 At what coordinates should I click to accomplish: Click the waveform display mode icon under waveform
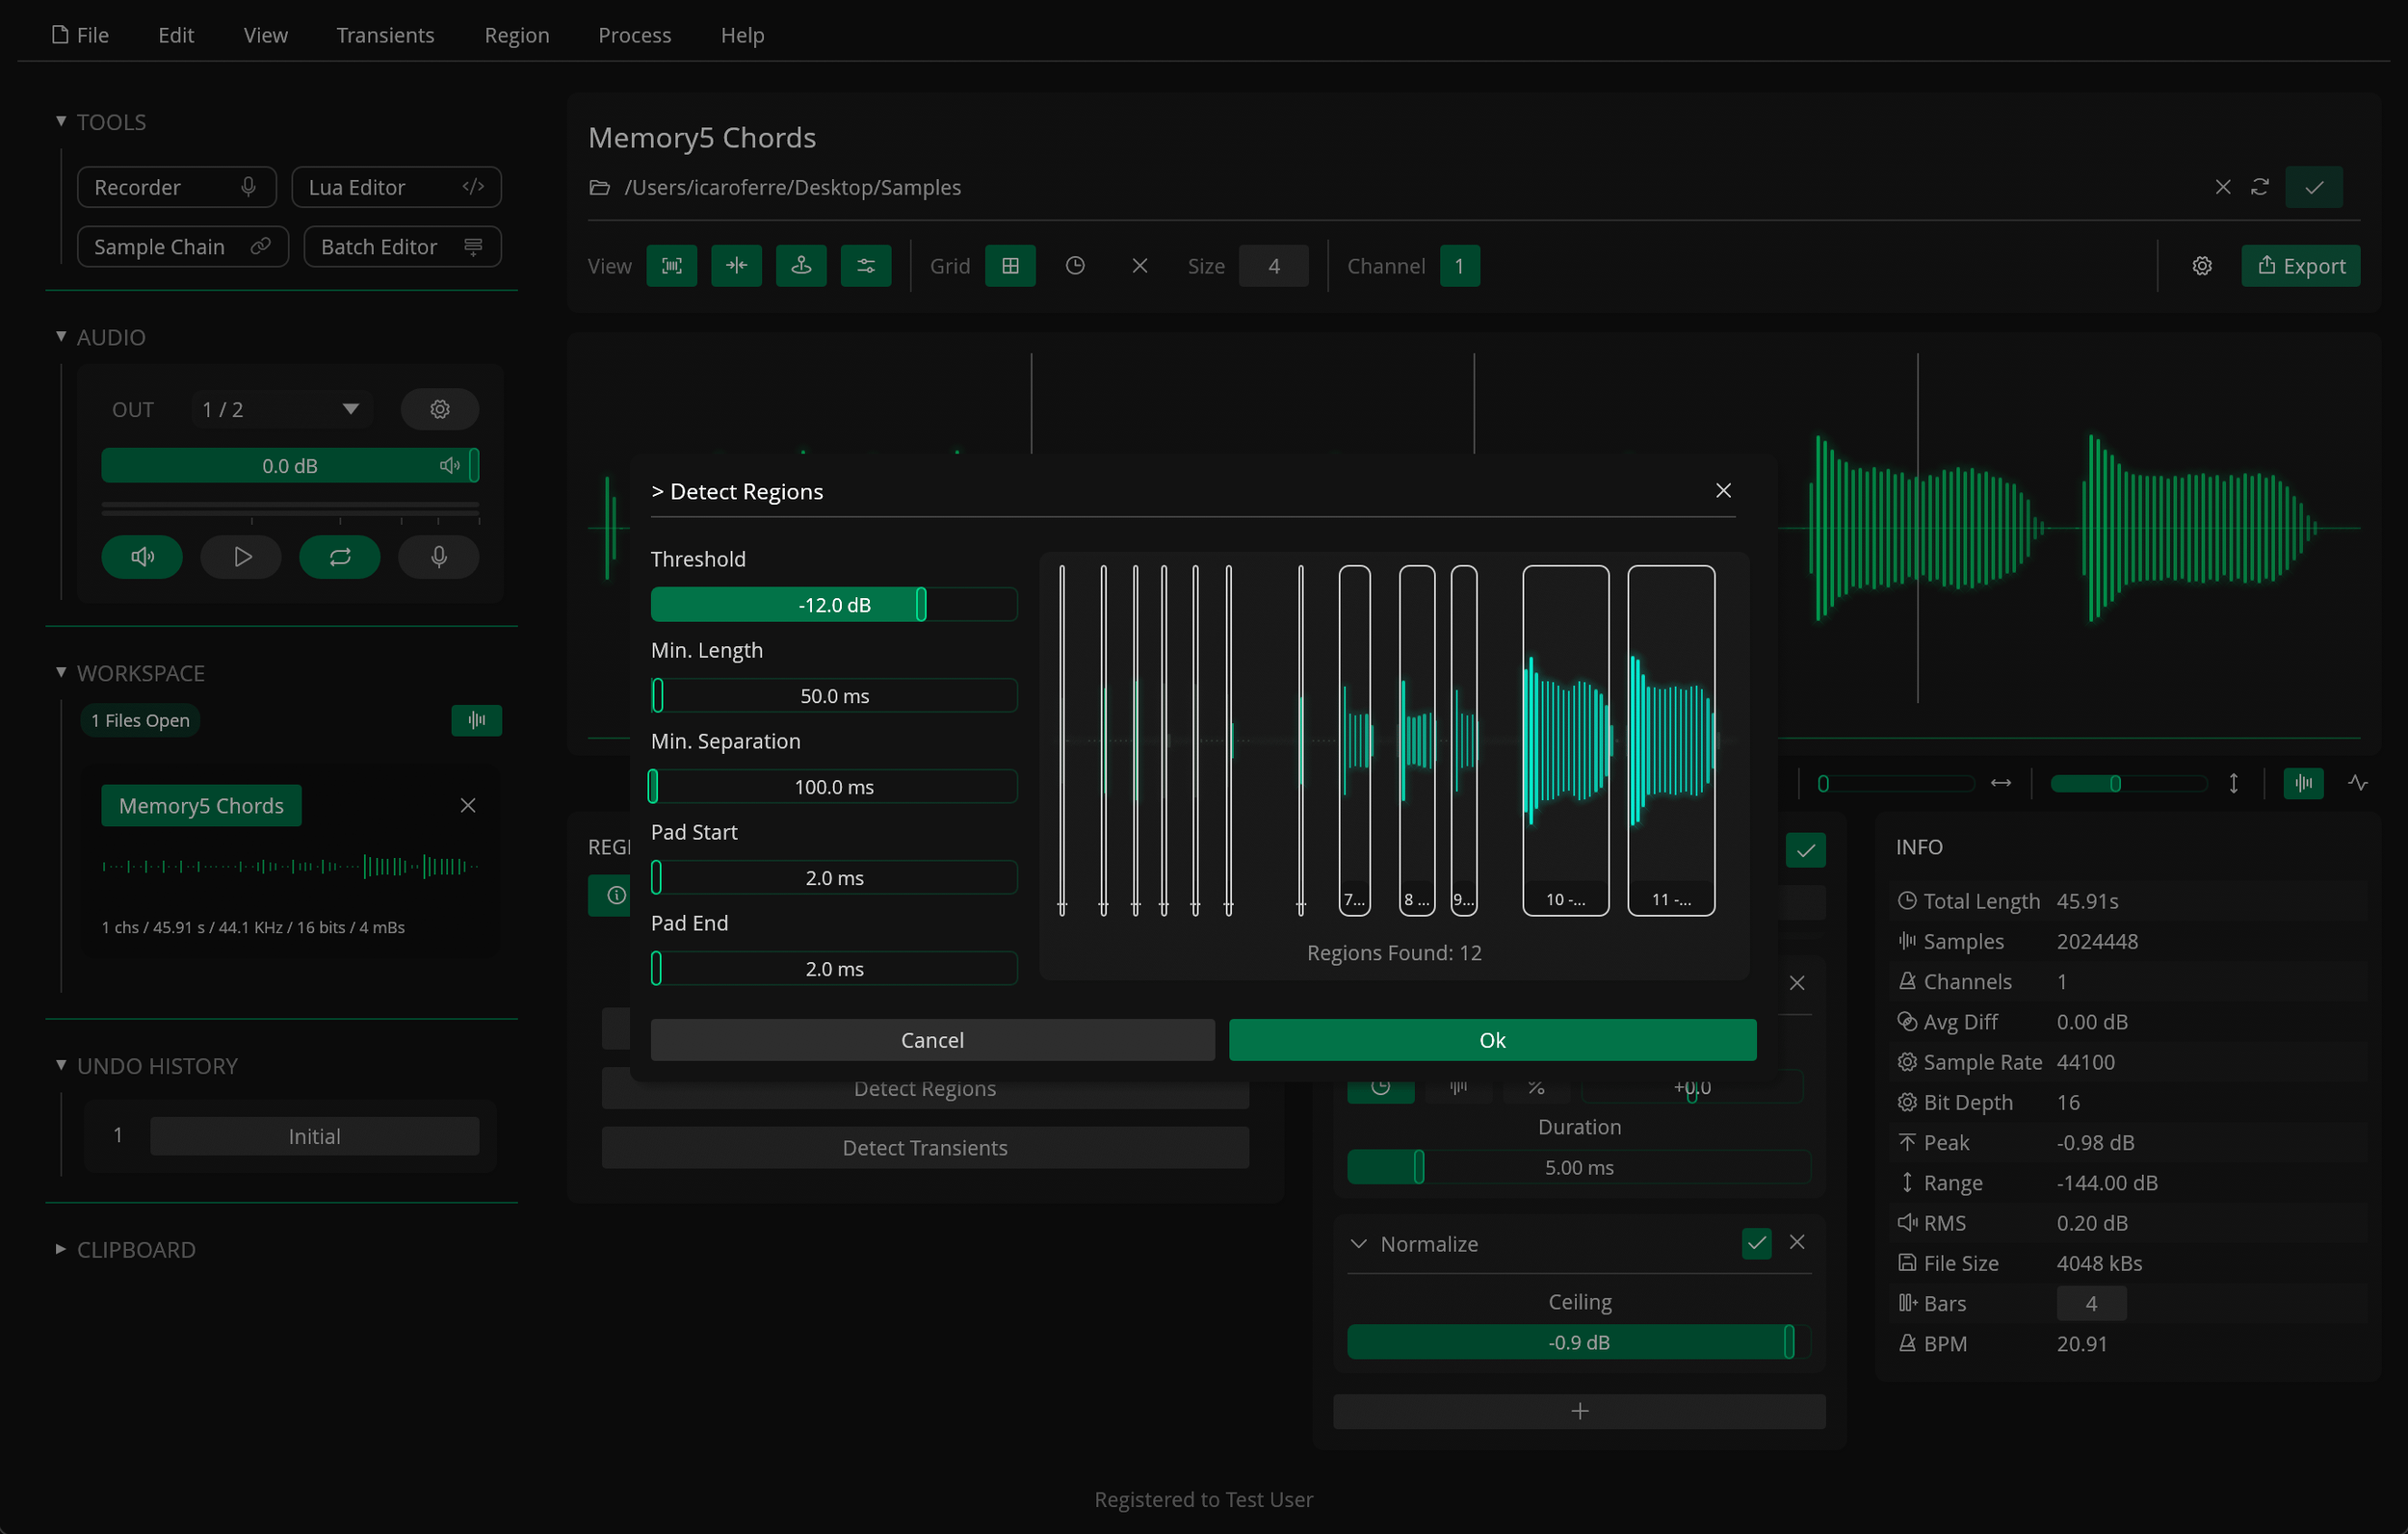[2303, 783]
